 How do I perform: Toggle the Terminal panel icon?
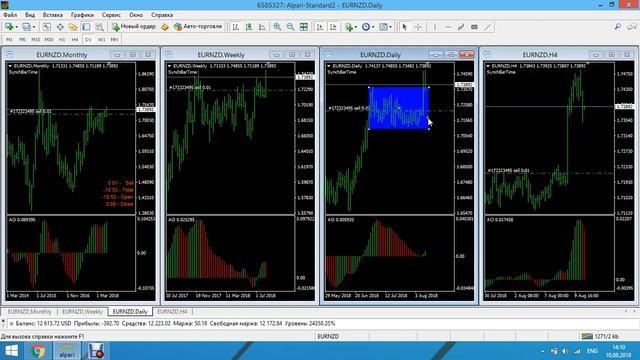coord(86,27)
